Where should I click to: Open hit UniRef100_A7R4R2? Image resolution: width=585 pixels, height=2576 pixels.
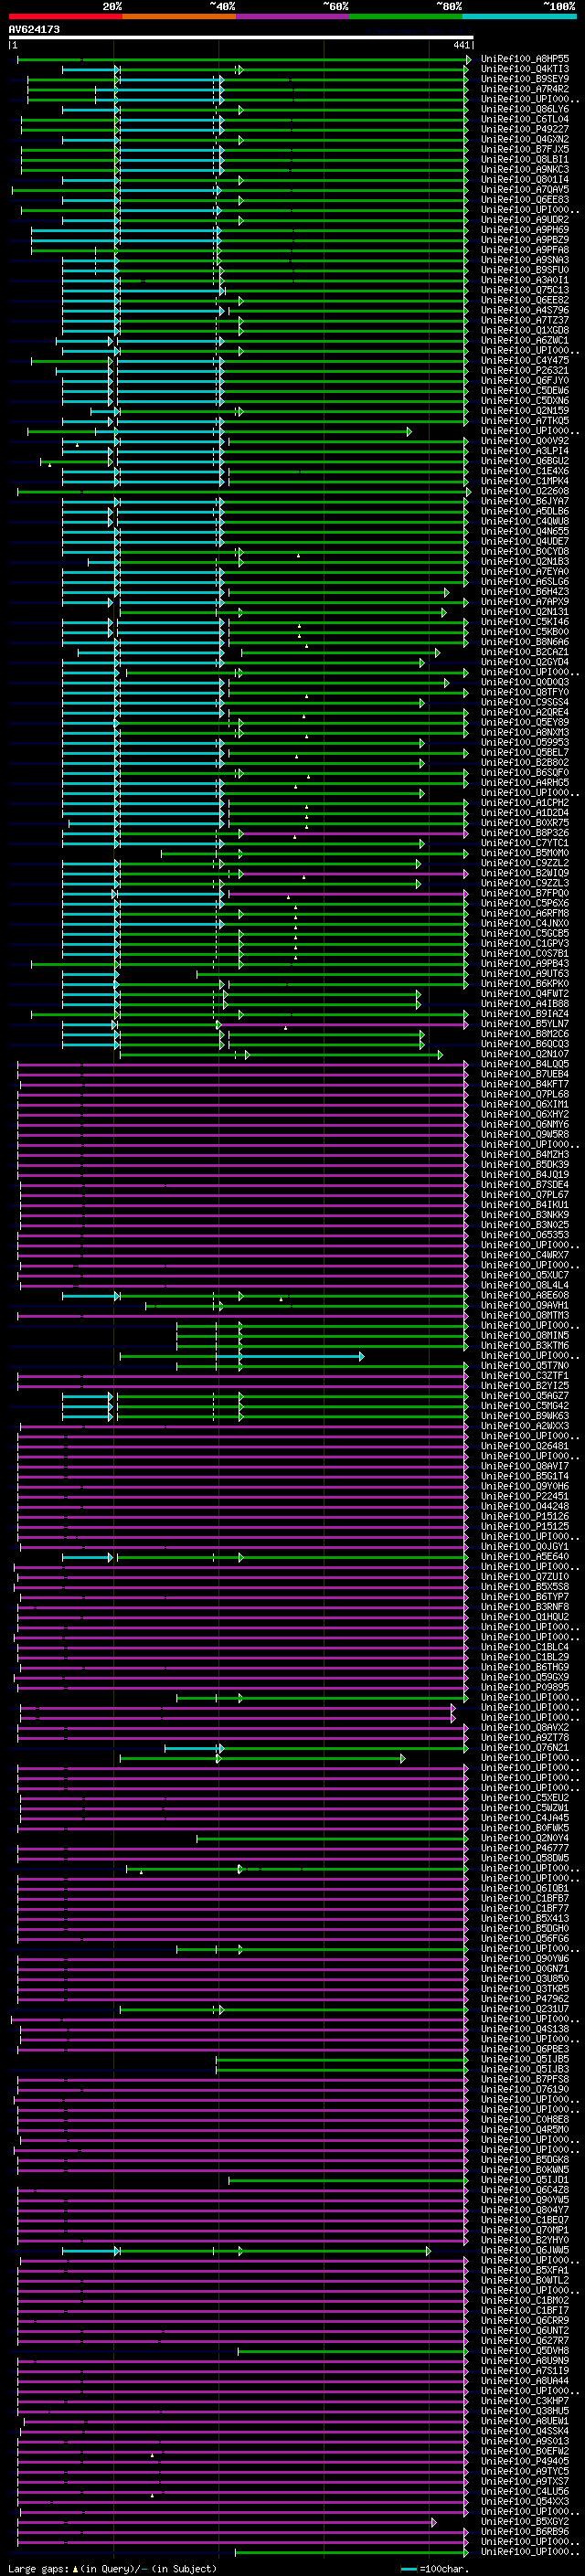click(x=525, y=89)
